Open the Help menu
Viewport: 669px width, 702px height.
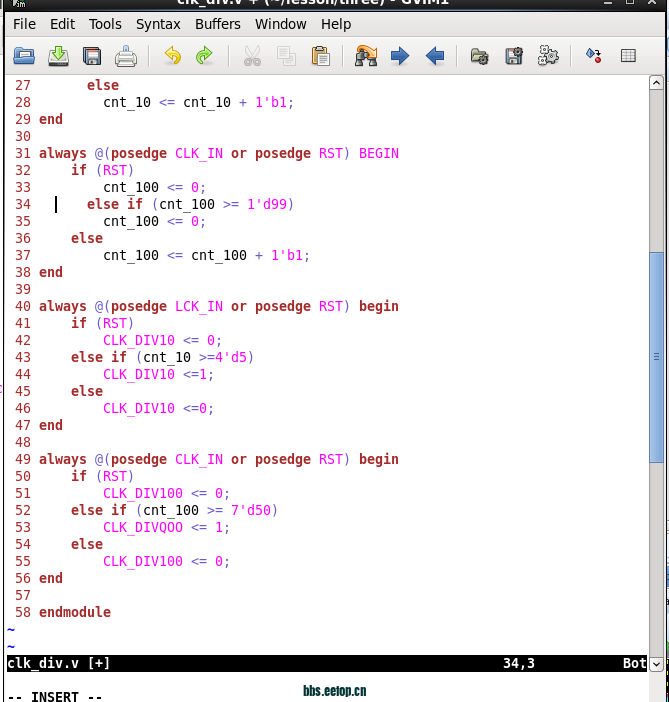click(336, 24)
